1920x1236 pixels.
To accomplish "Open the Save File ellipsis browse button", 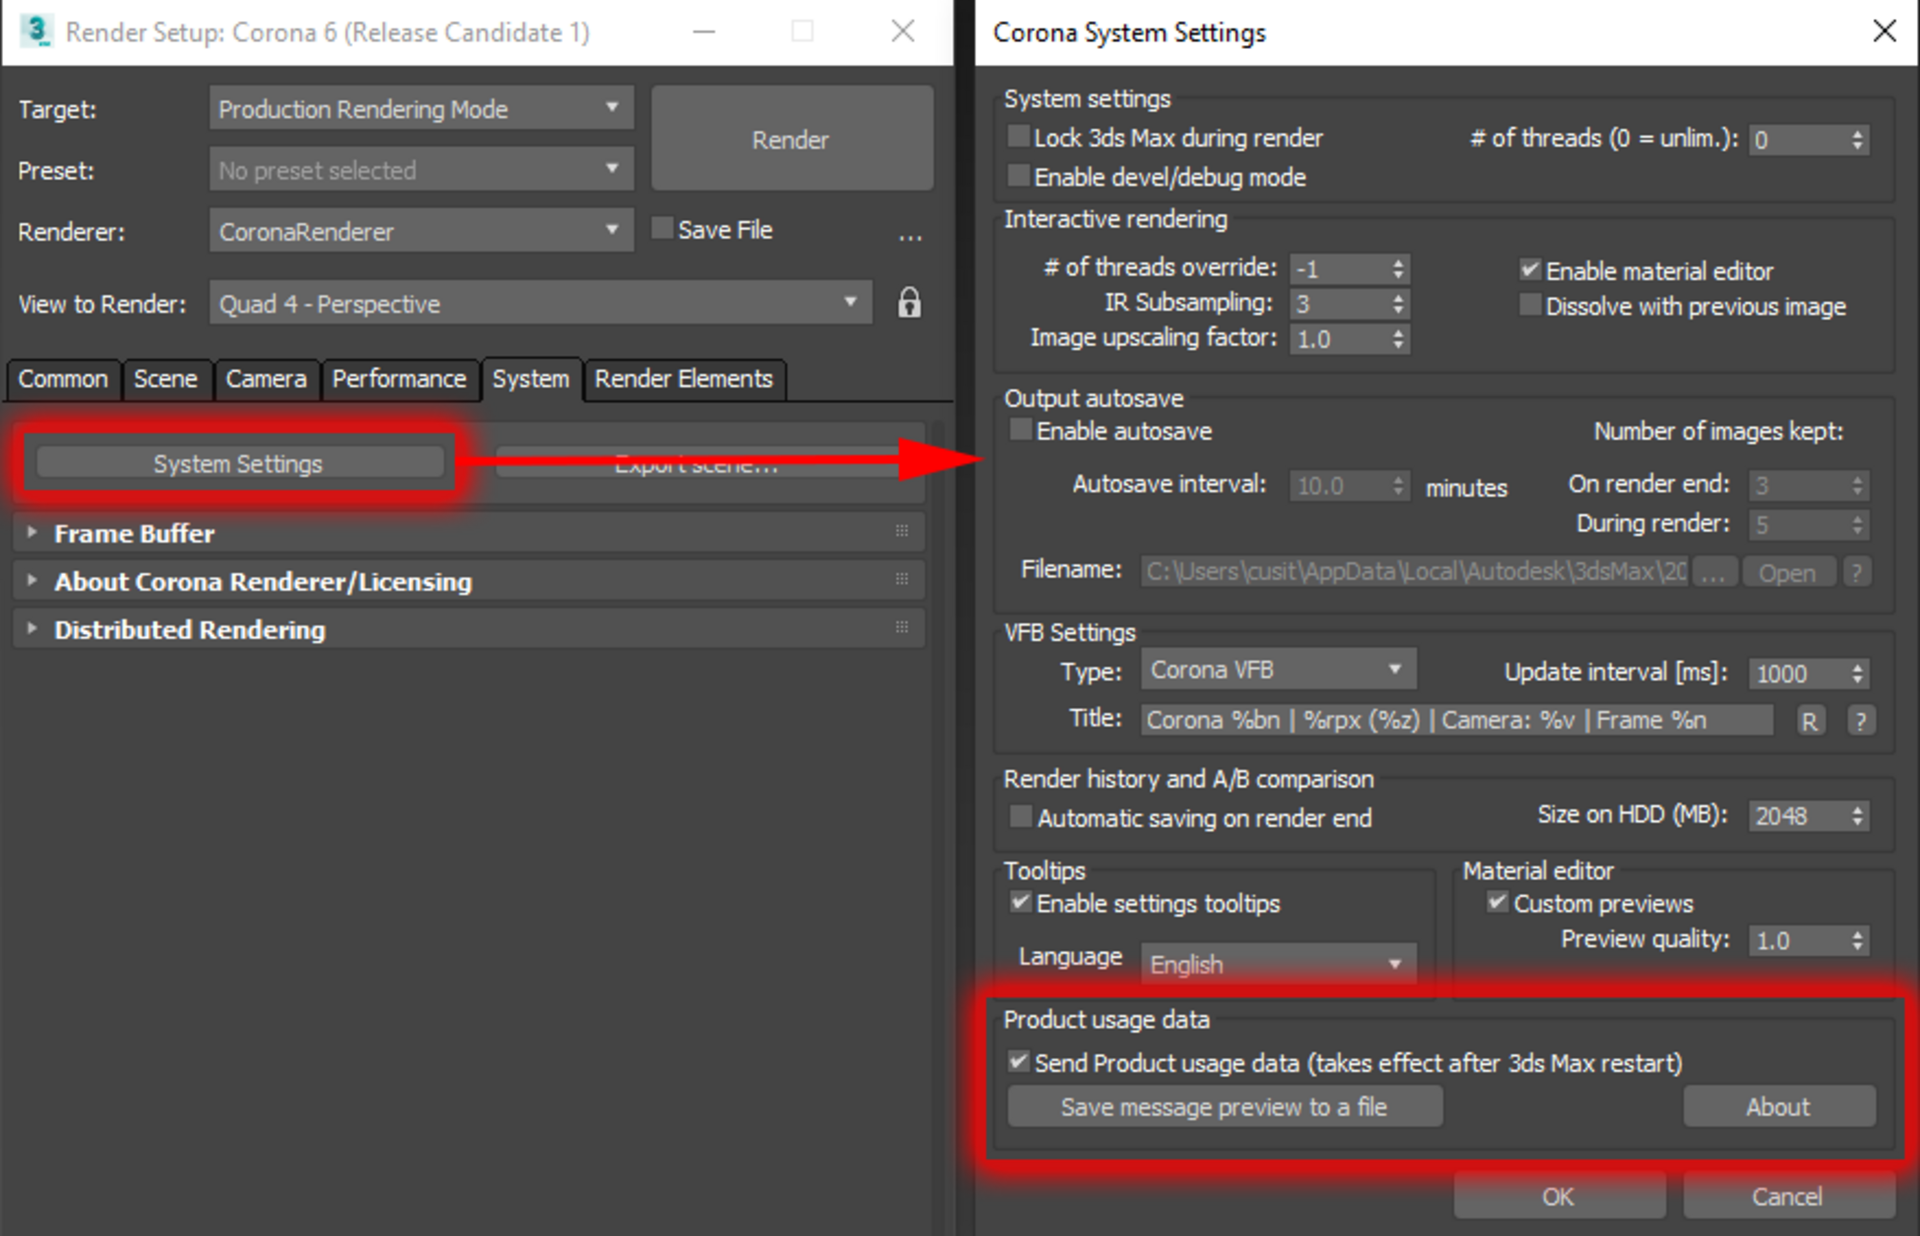I will point(910,237).
